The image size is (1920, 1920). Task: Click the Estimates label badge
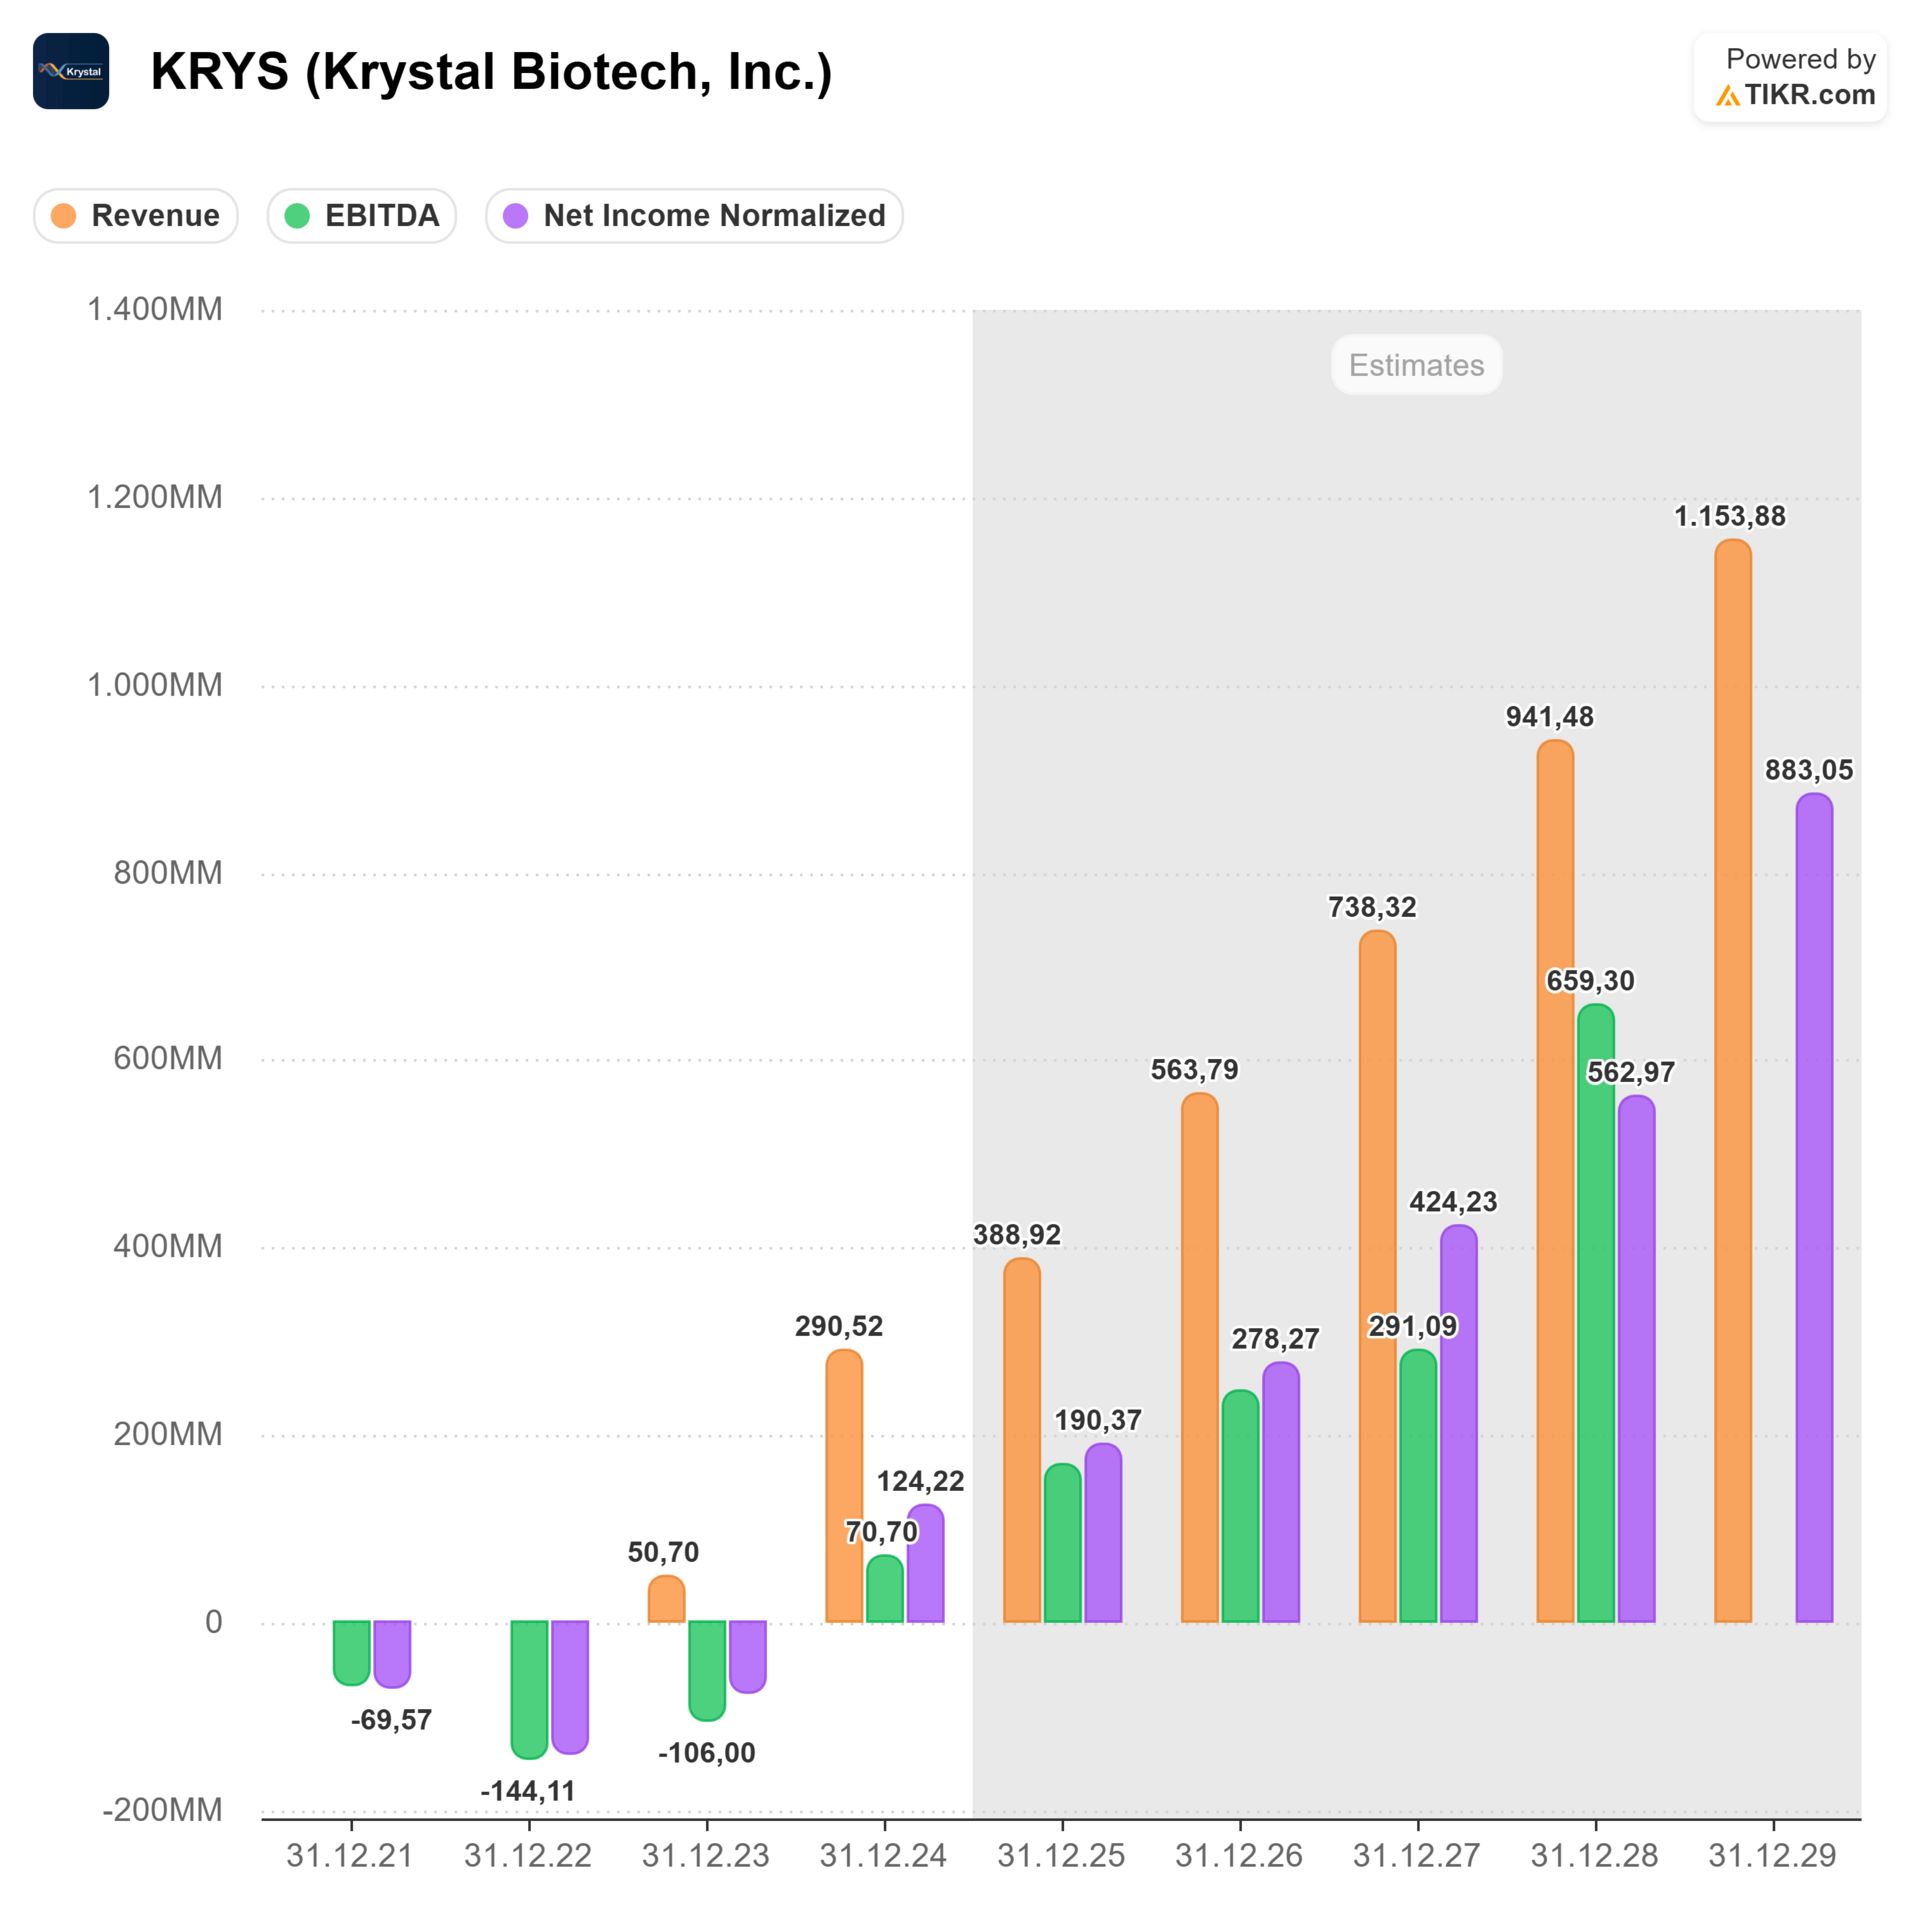point(1415,365)
